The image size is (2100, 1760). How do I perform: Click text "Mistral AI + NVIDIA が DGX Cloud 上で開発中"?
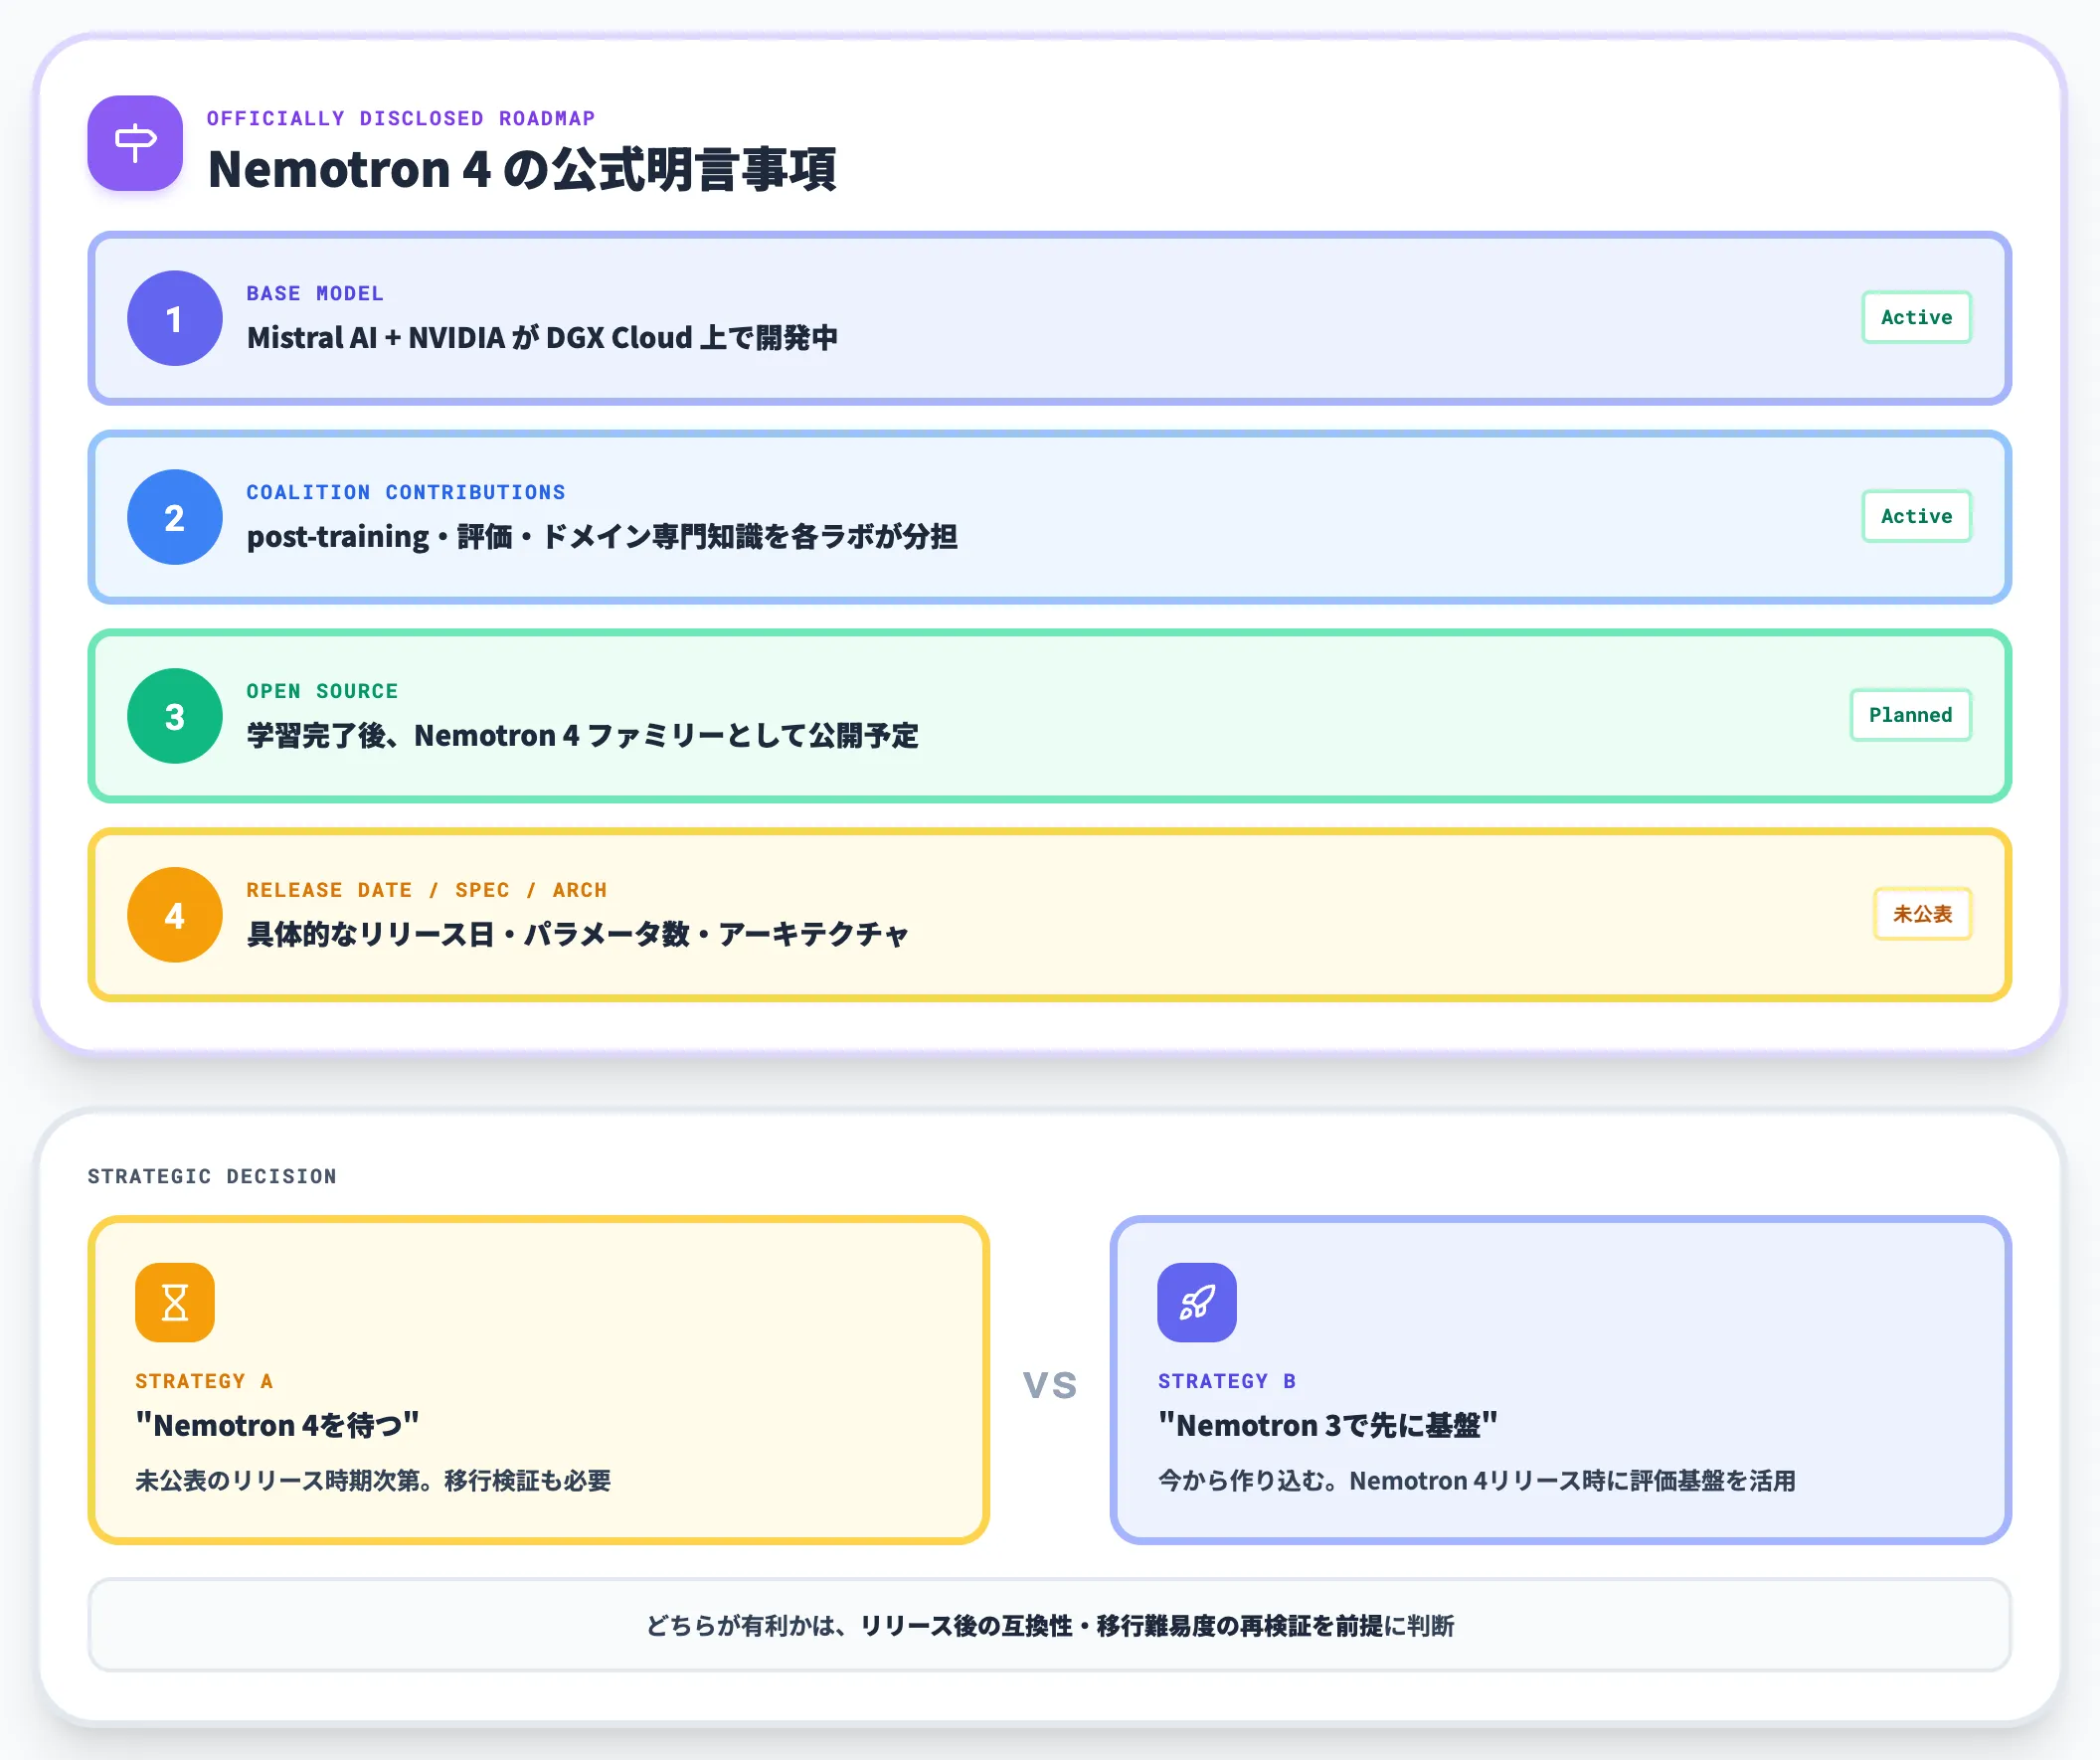(542, 338)
